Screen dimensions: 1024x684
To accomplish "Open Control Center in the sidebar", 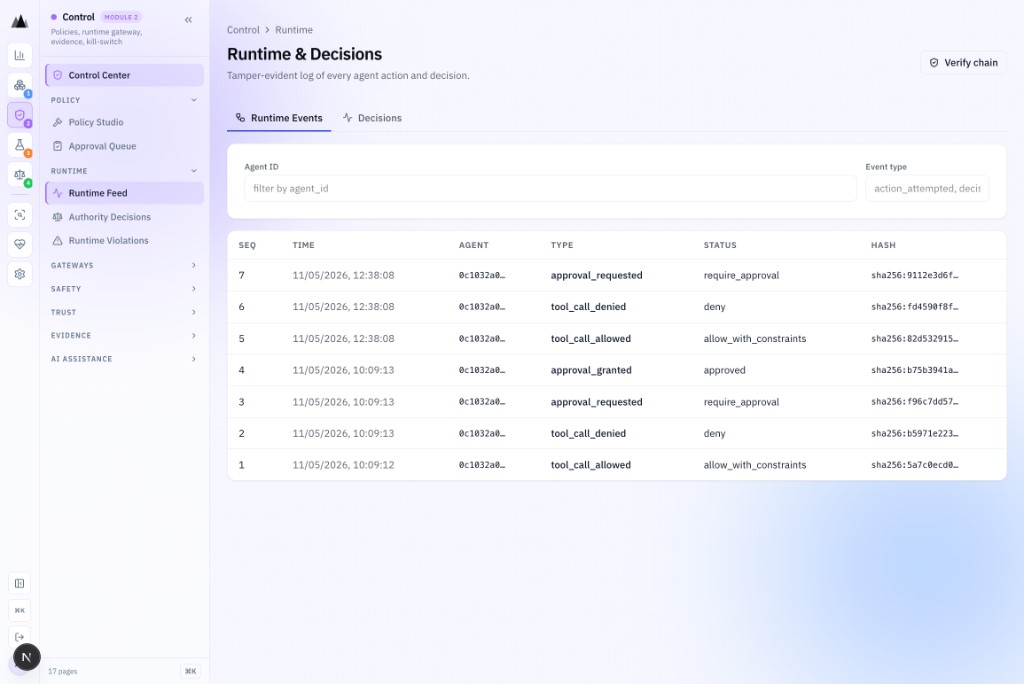I will coord(125,75).
